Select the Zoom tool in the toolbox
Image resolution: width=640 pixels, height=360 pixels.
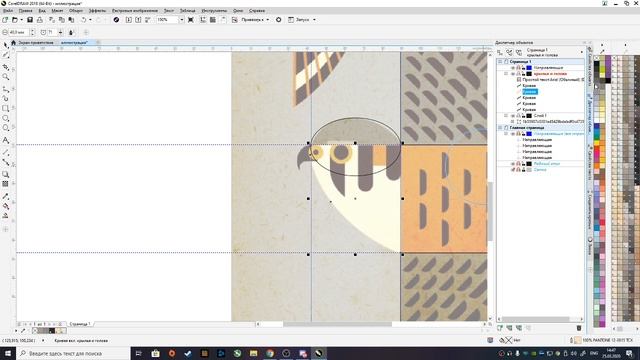[5, 77]
